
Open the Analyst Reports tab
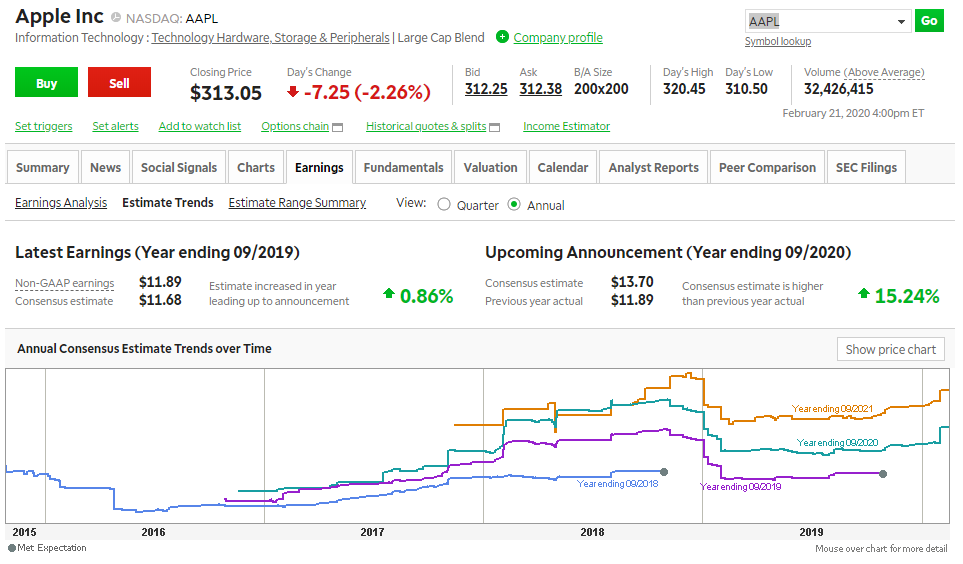653,167
